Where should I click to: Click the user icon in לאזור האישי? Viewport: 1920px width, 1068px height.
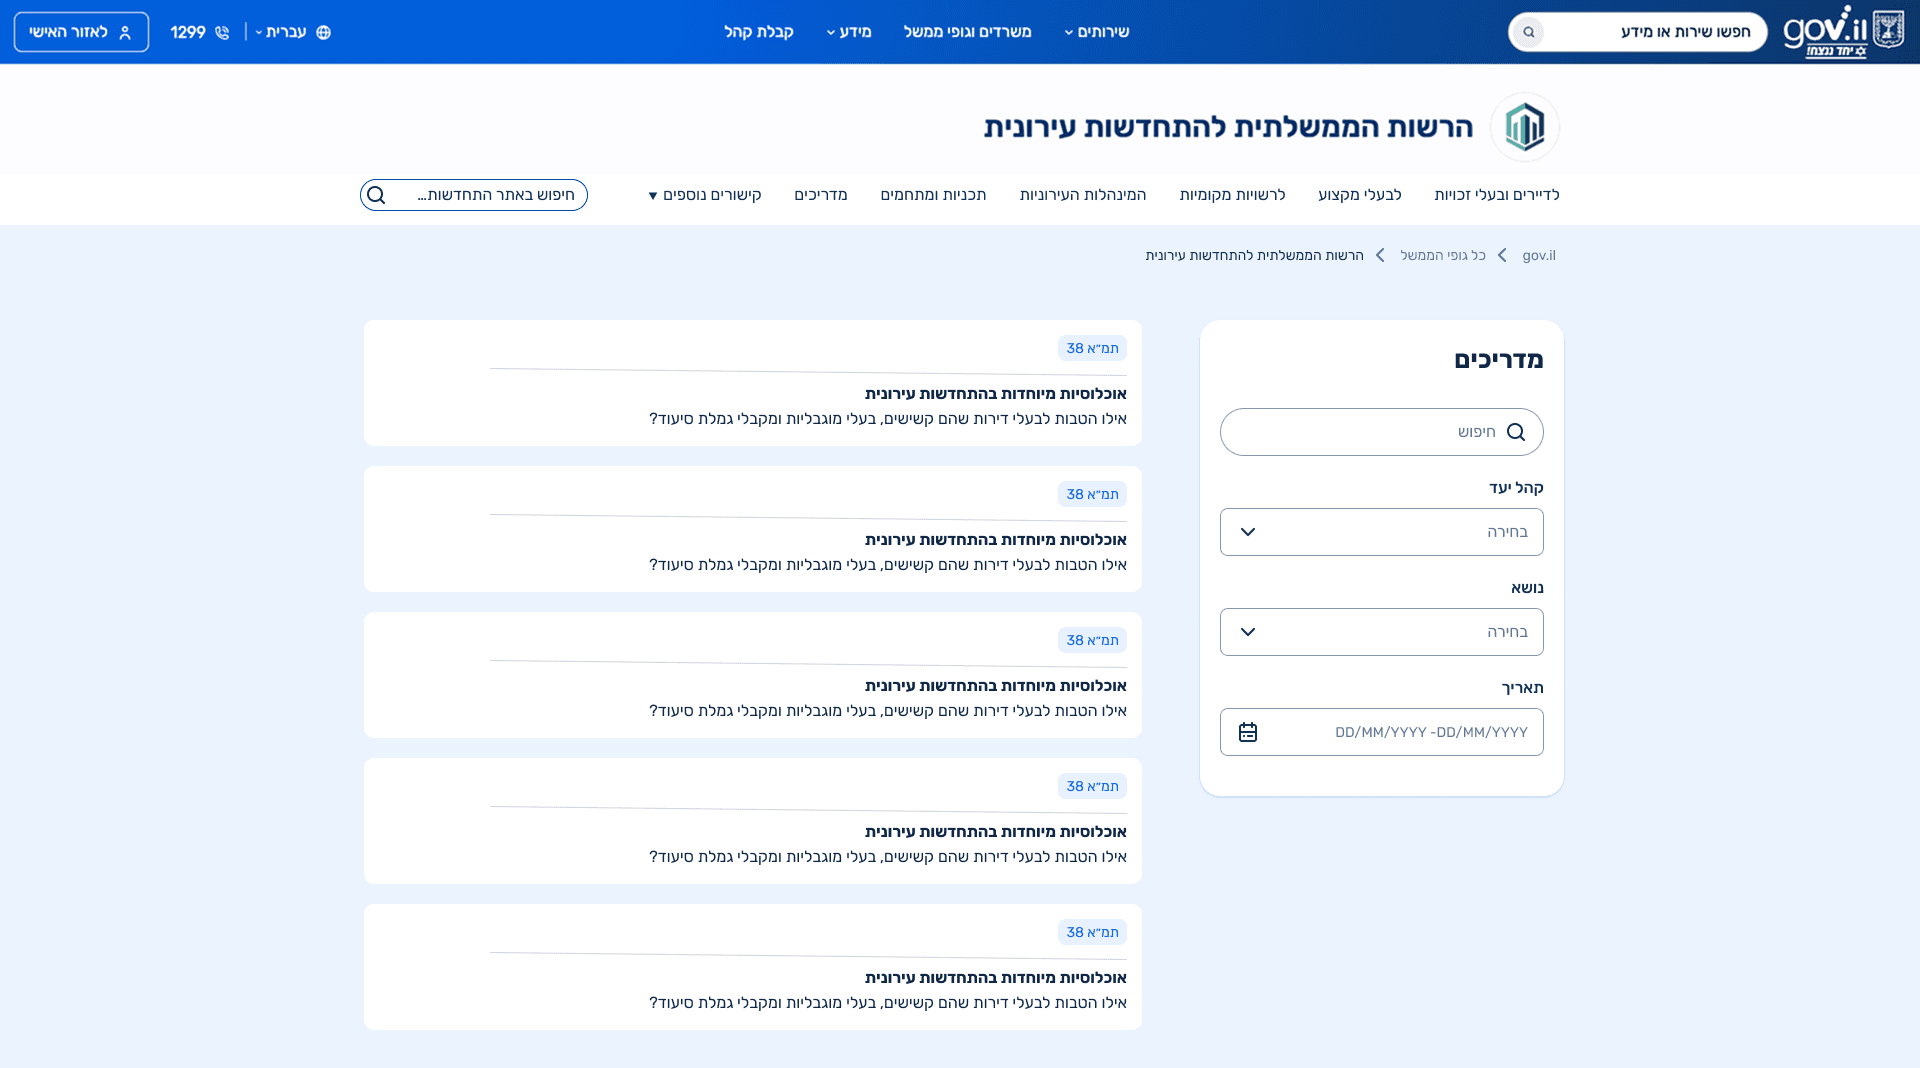click(x=125, y=32)
